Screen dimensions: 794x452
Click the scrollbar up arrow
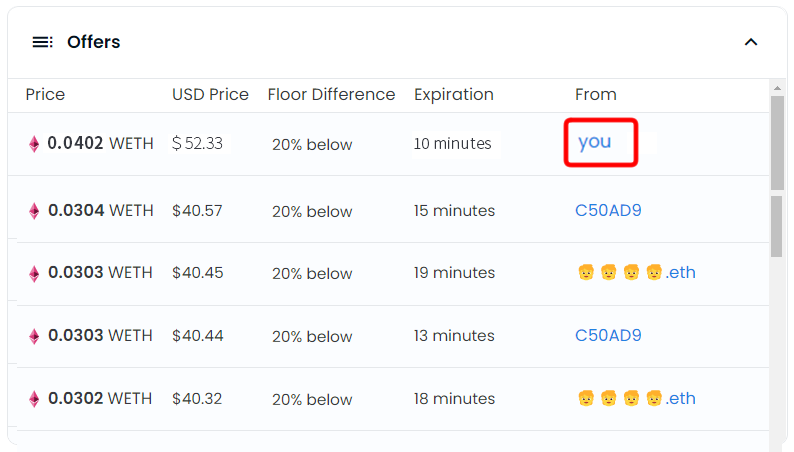[x=777, y=88]
